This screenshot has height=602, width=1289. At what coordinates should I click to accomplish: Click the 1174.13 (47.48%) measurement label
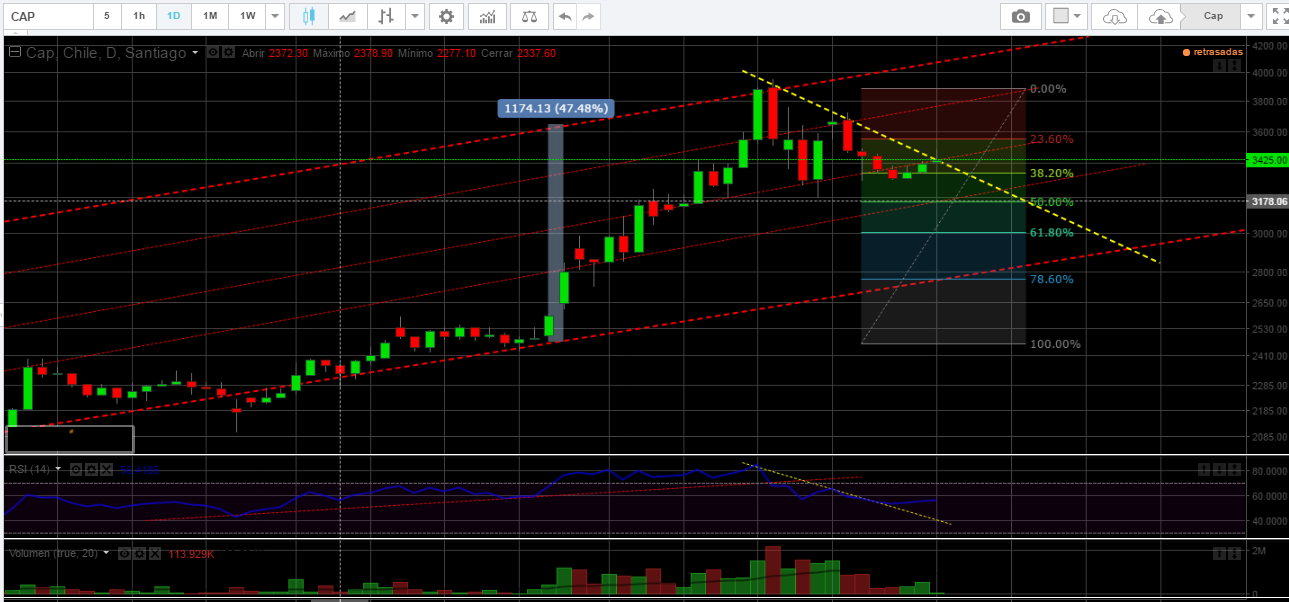(x=554, y=108)
